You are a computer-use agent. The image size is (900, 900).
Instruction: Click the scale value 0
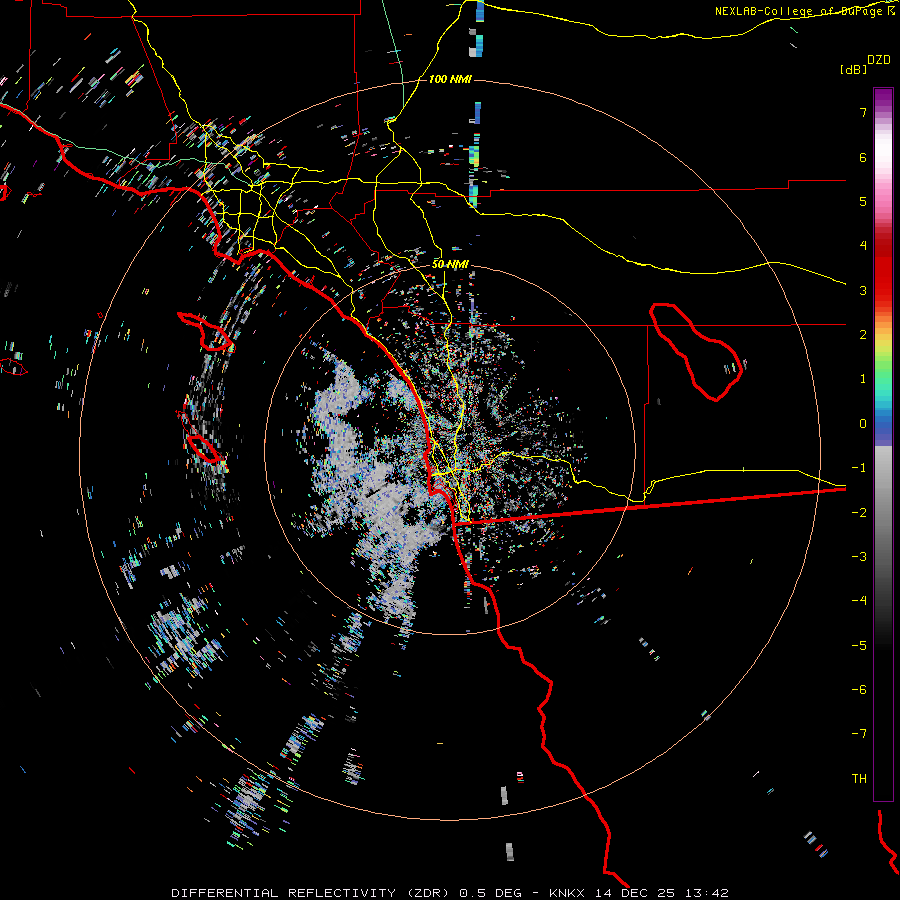point(863,424)
